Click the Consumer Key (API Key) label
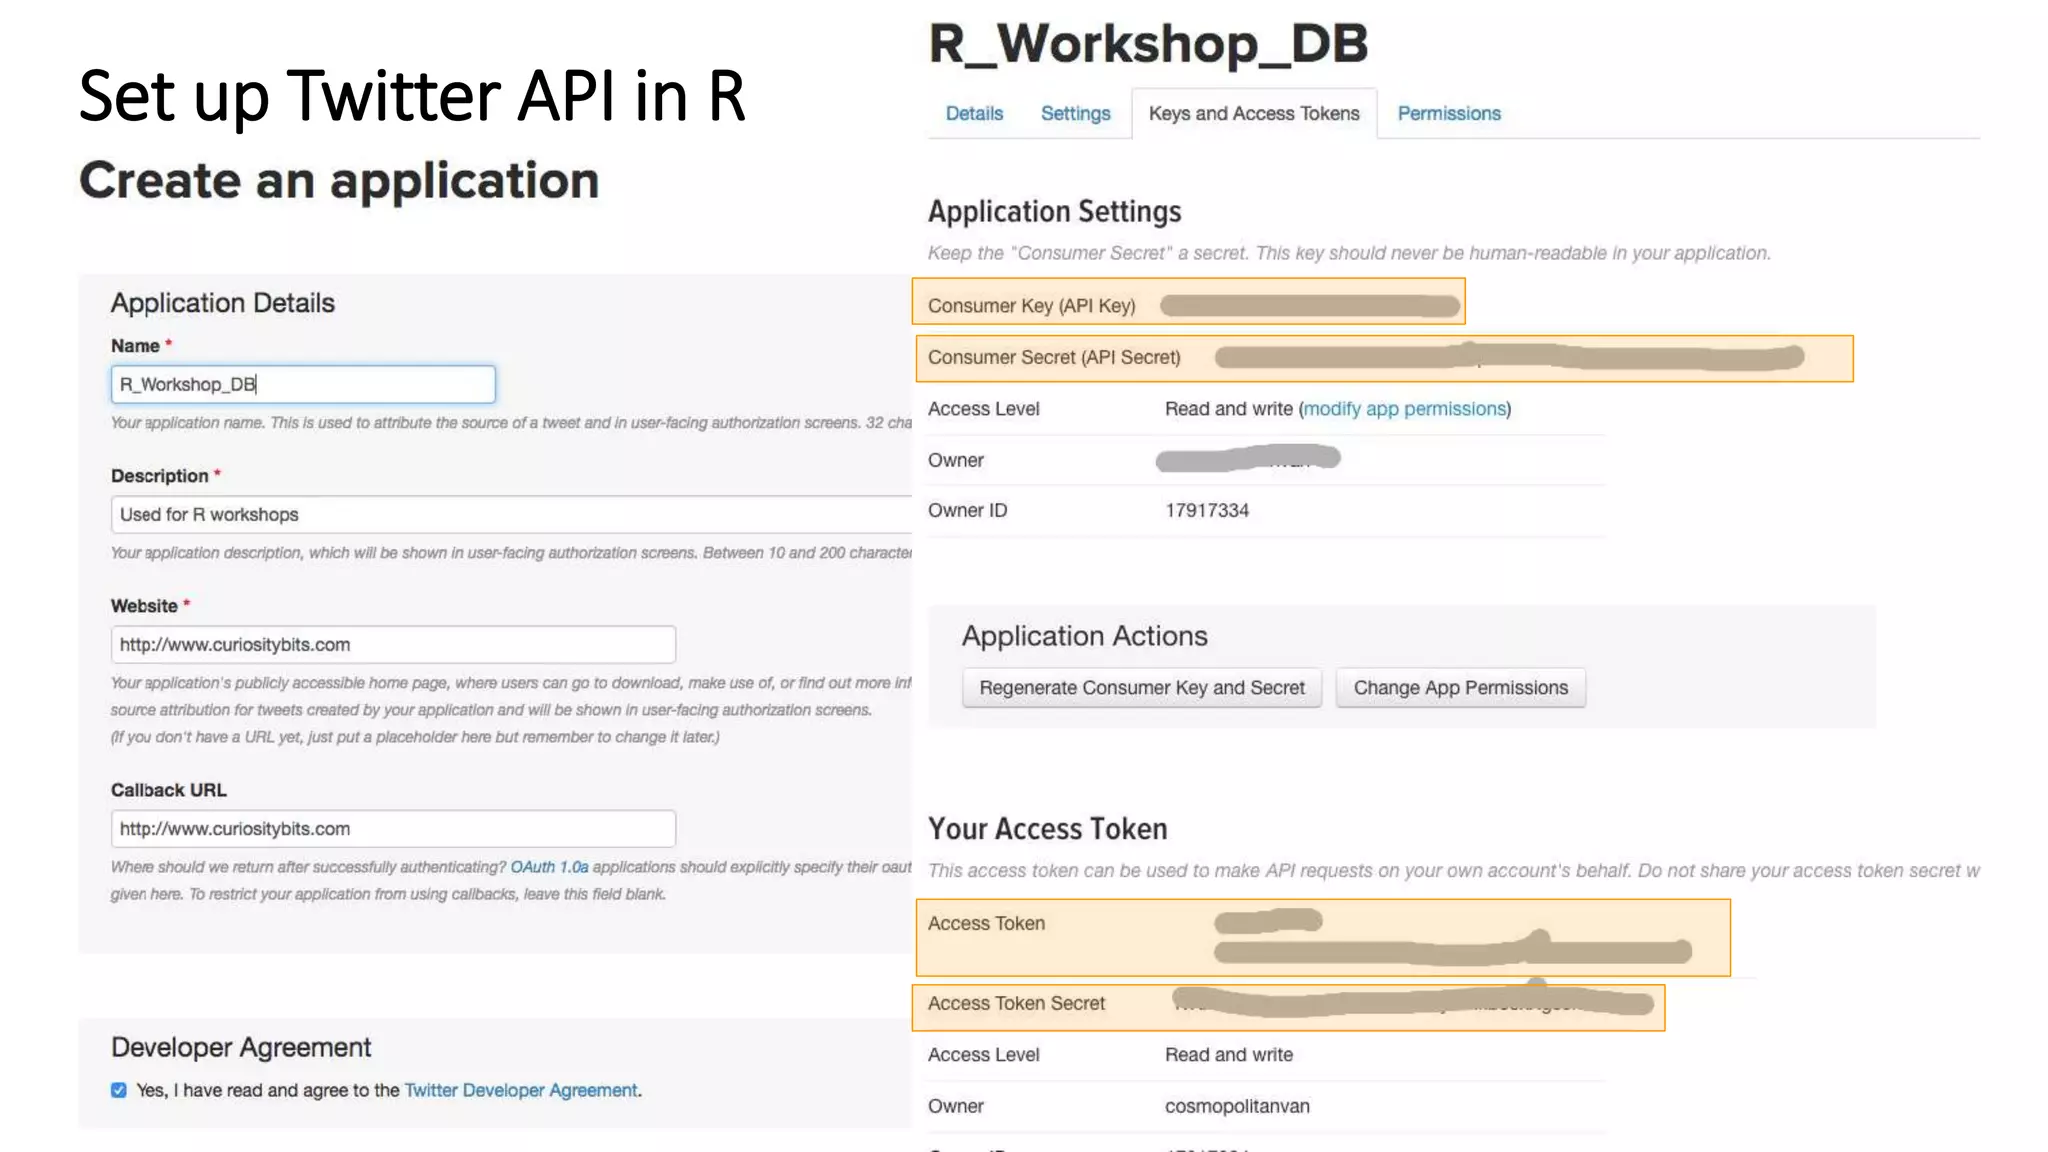Viewport: 2048px width, 1152px height. tap(1032, 306)
